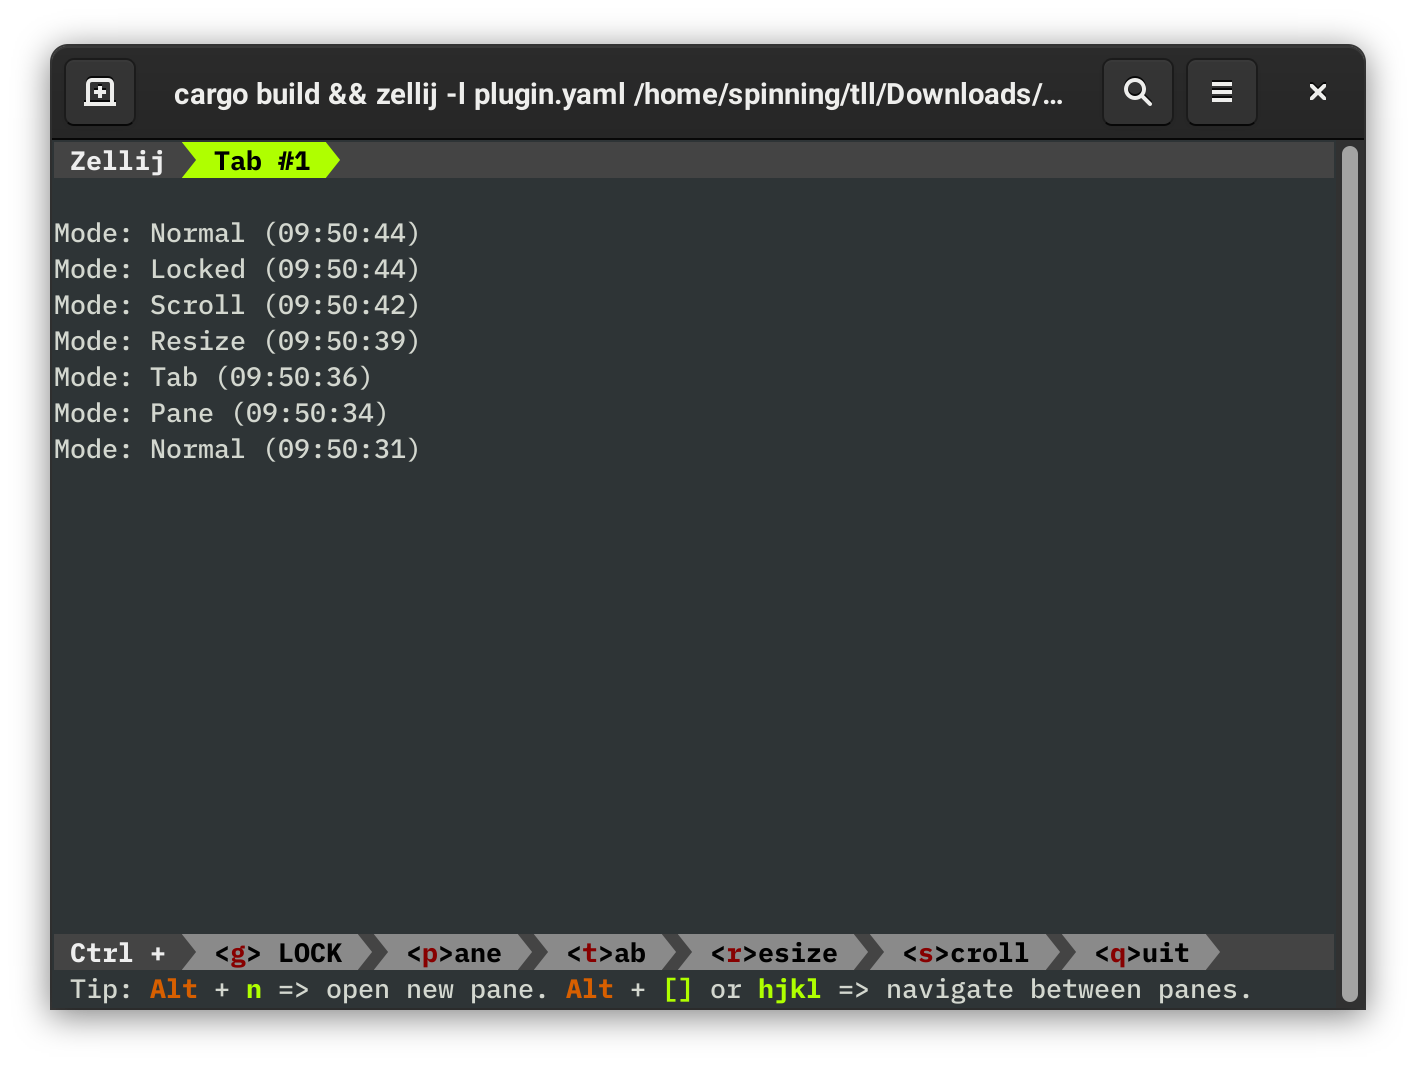Click the terminal vertical scrollbar

[1350, 573]
